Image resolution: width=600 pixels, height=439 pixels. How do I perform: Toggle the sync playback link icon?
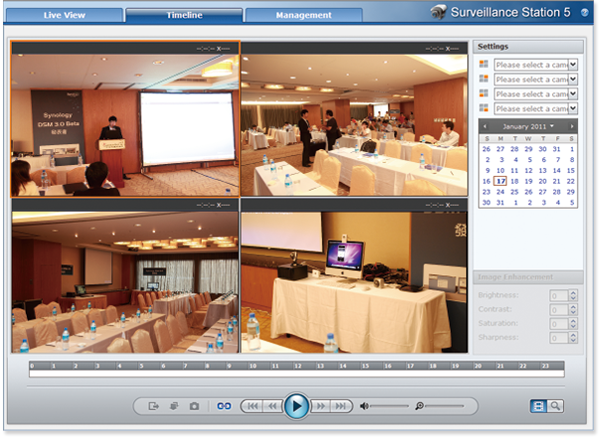(x=225, y=406)
